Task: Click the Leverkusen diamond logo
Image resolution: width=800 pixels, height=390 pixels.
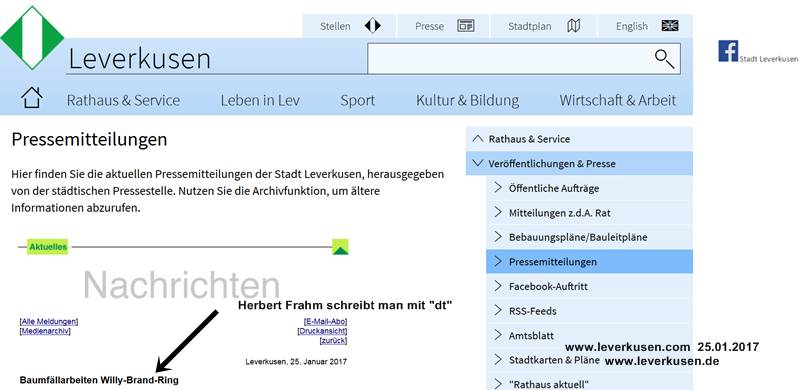Action: point(32,38)
